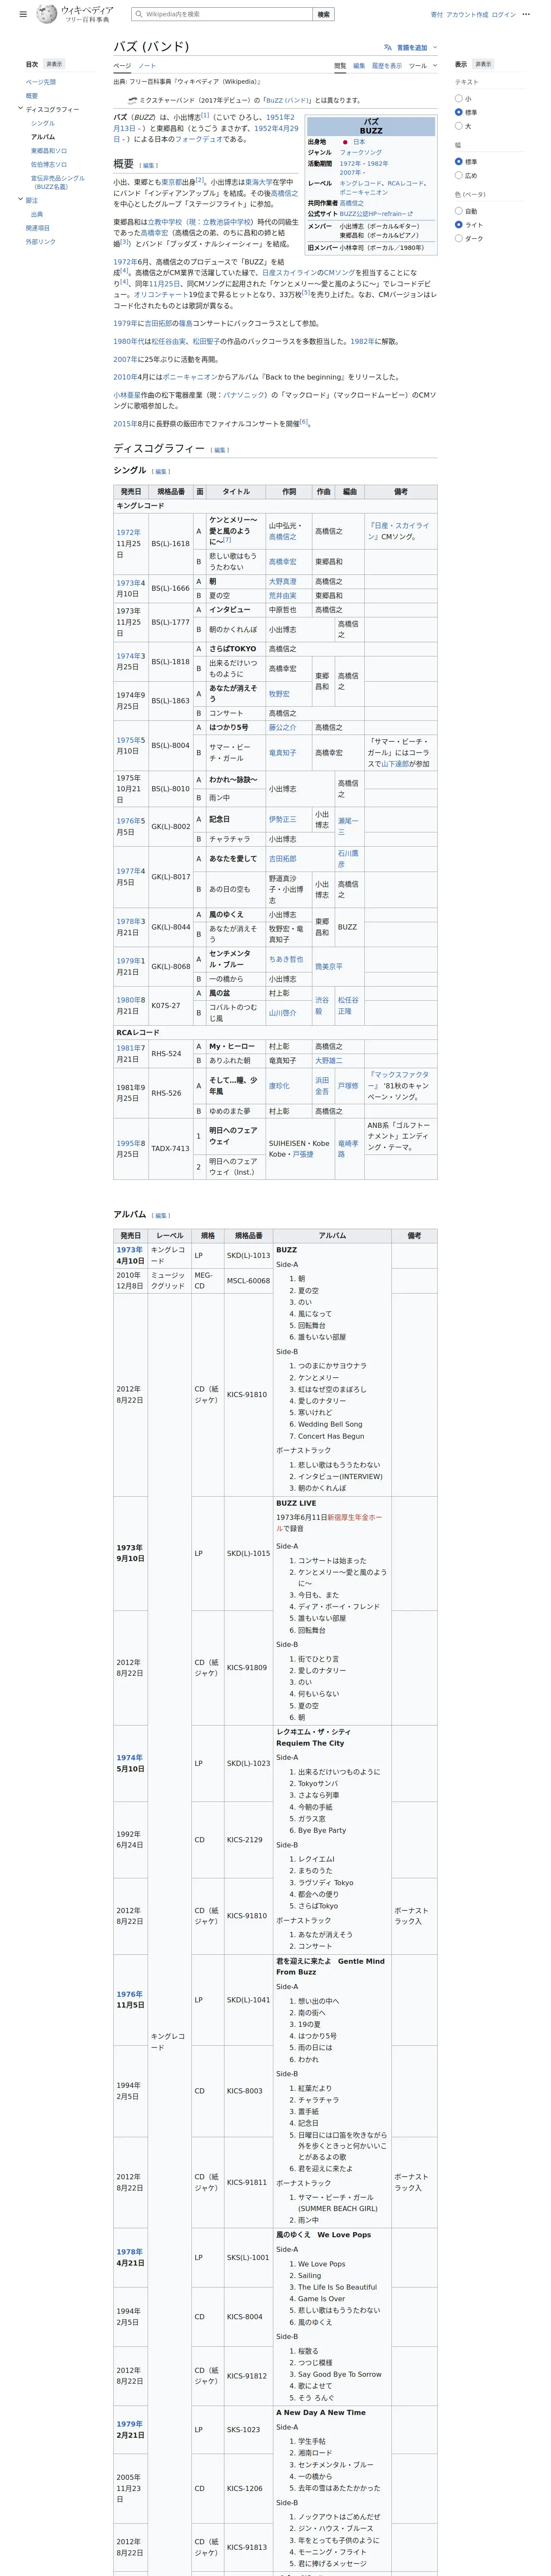Viewport: 551px width, 2576px height.
Task: Select 自動 color mode radio
Action: tap(459, 211)
